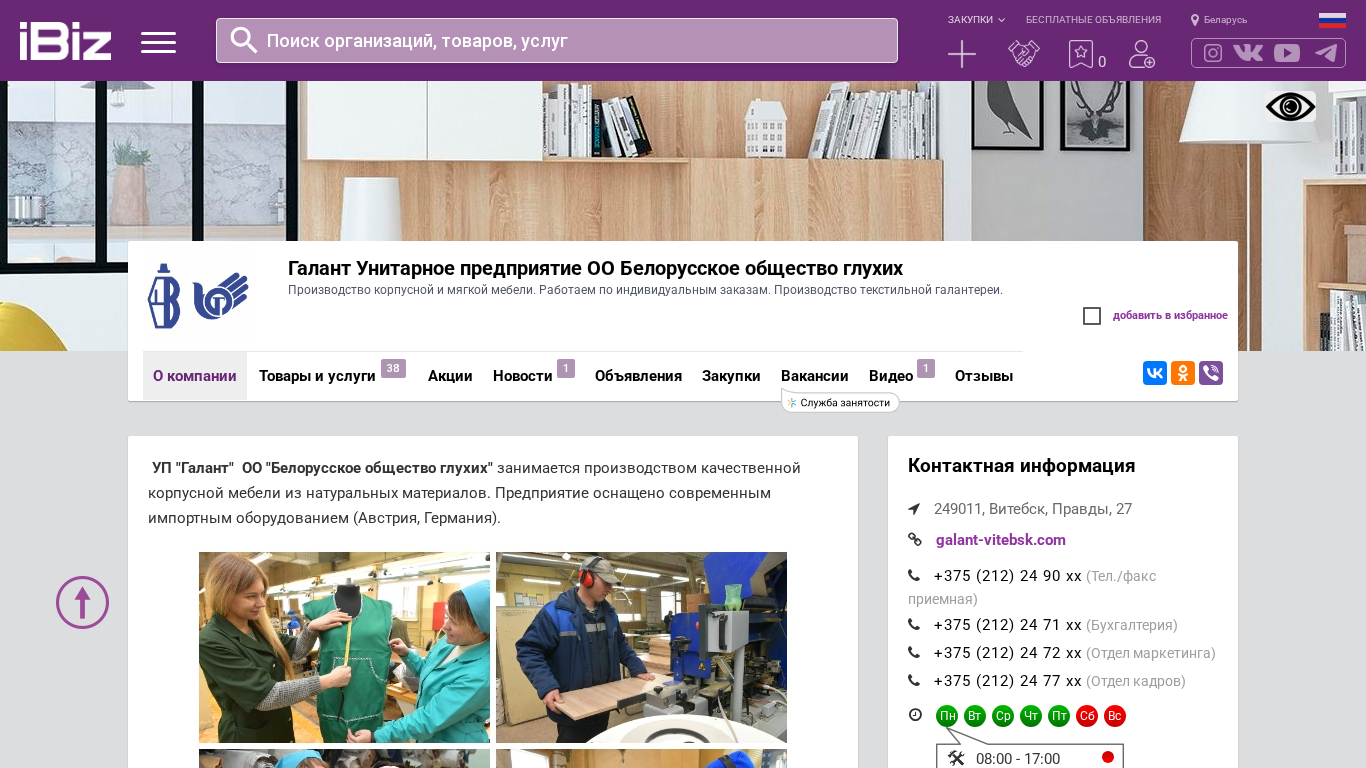
Task: Visit galant-vitebsk.com website link
Action: 1001,540
